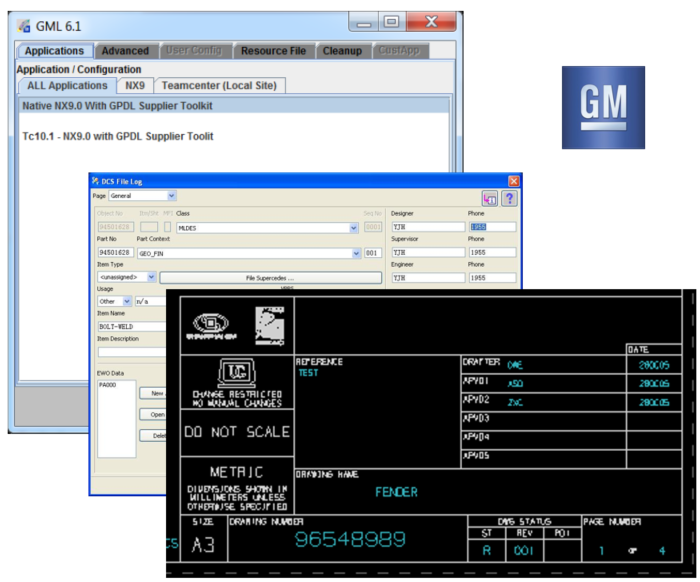The image size is (700, 582).
Task: Click the help question mark icon
Action: (509, 198)
